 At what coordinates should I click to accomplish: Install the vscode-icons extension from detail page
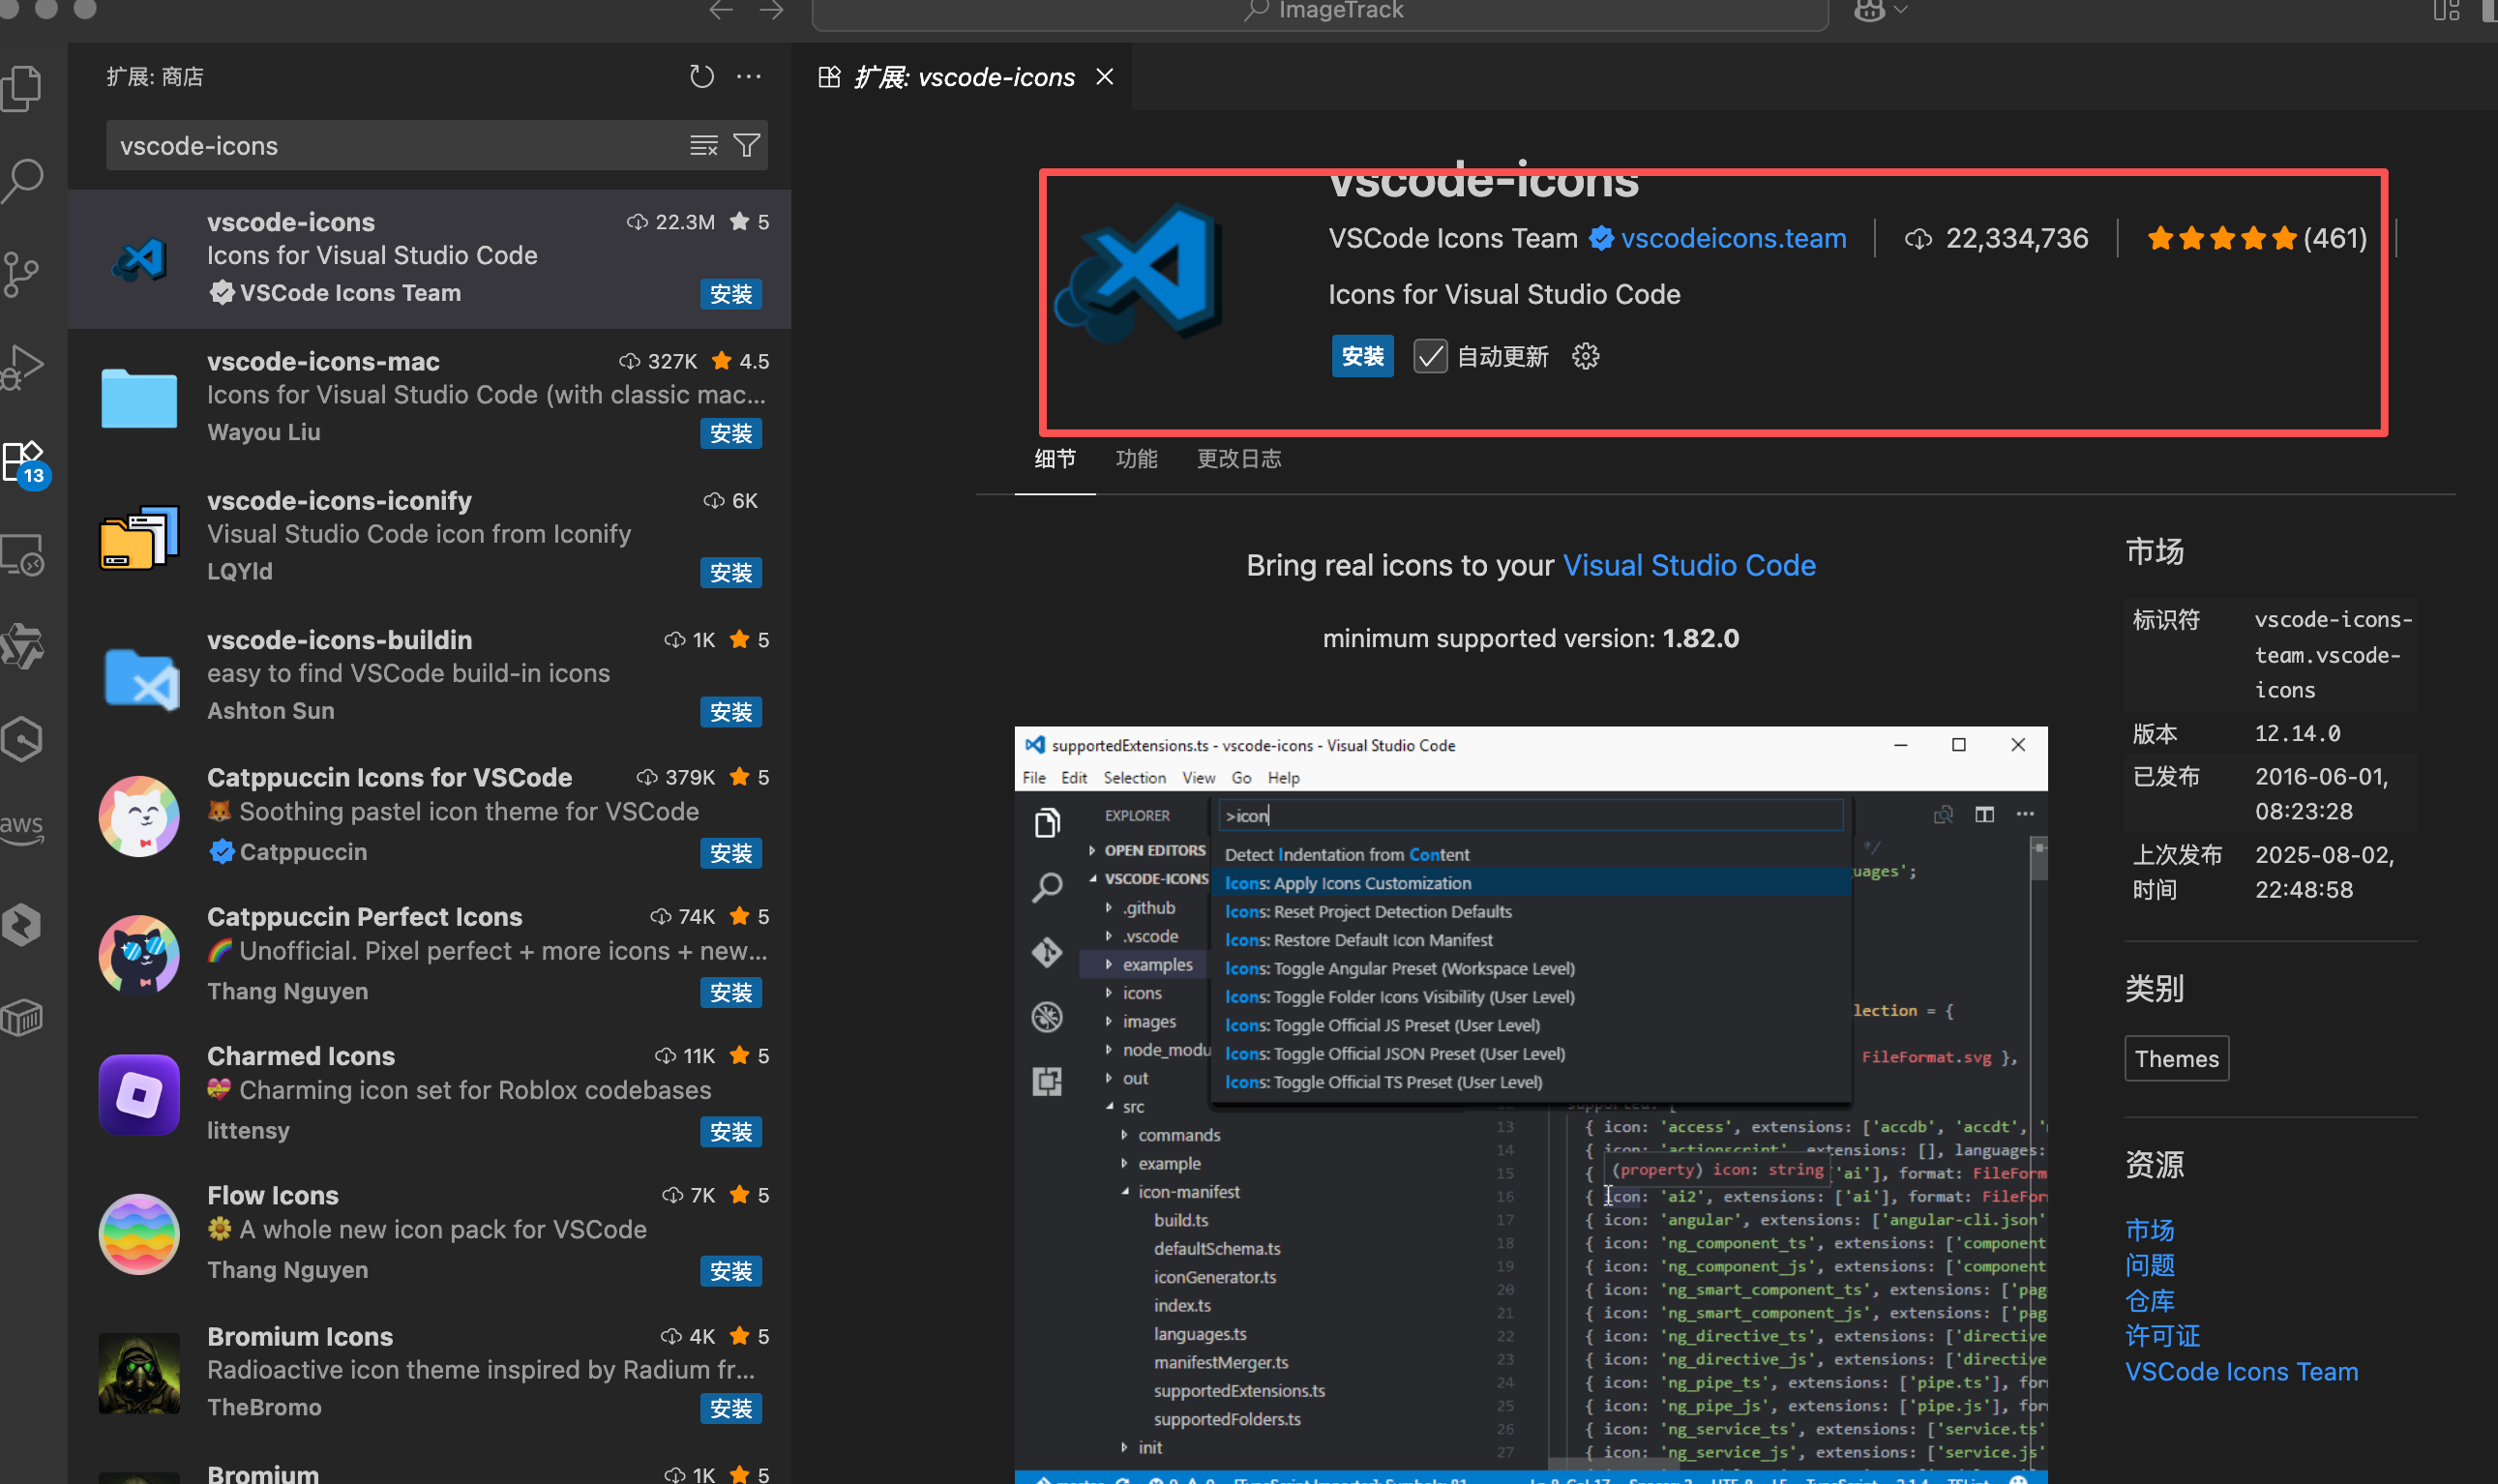point(1362,356)
